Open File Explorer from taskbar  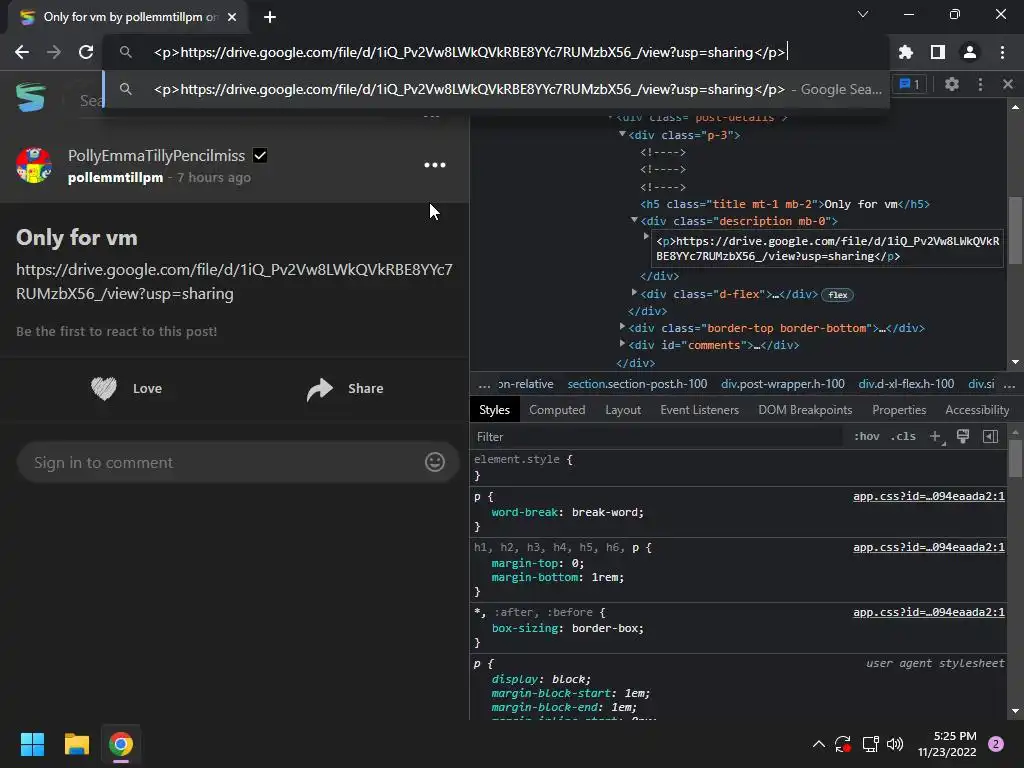tap(76, 744)
